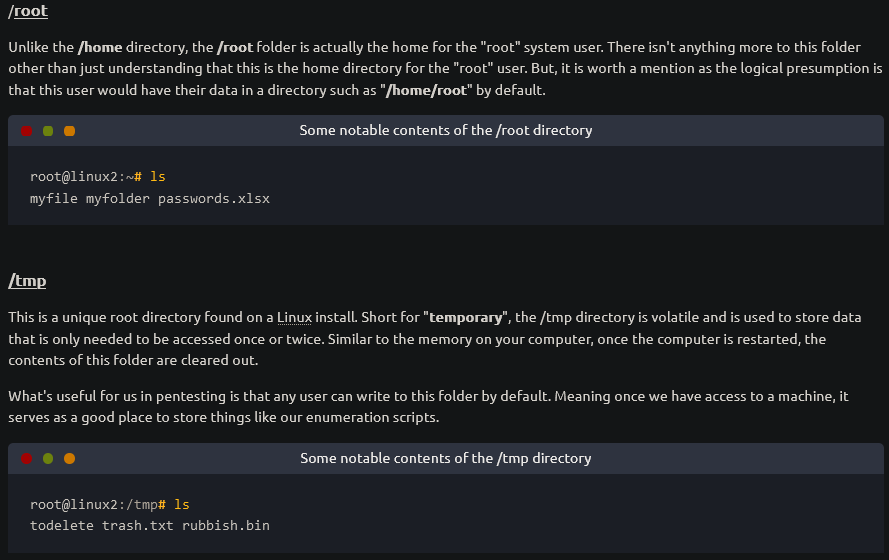This screenshot has height=560, width=889.
Task: Click the bold "/home/root" text
Action: coord(426,90)
